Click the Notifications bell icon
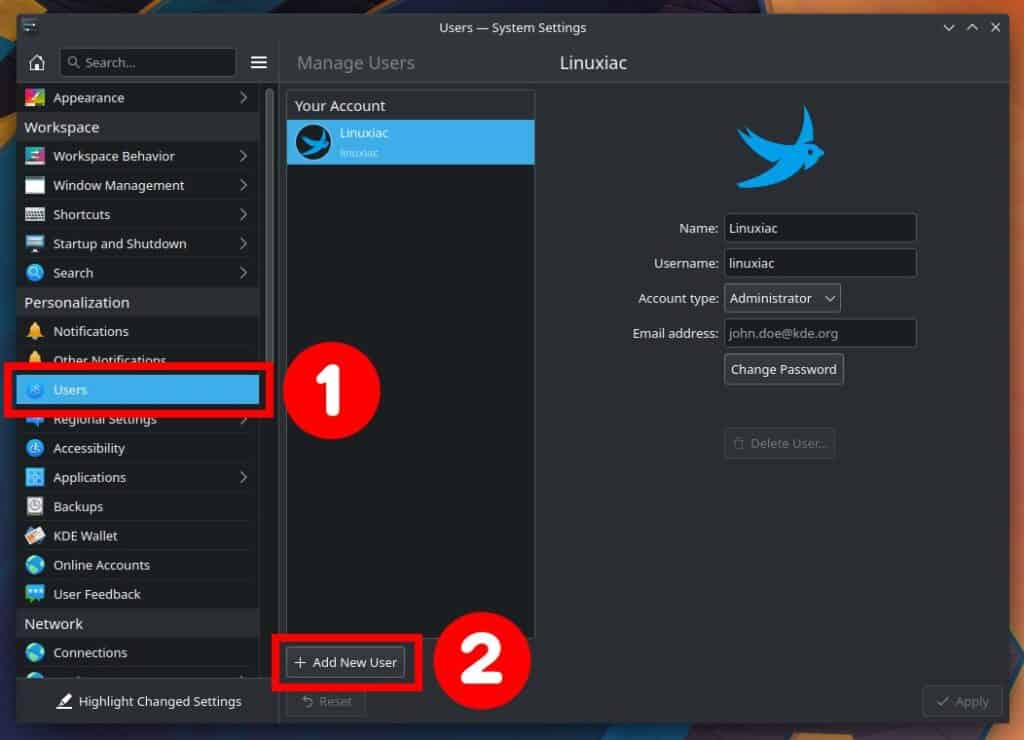The height and width of the screenshot is (740, 1024). pyautogui.click(x=35, y=331)
